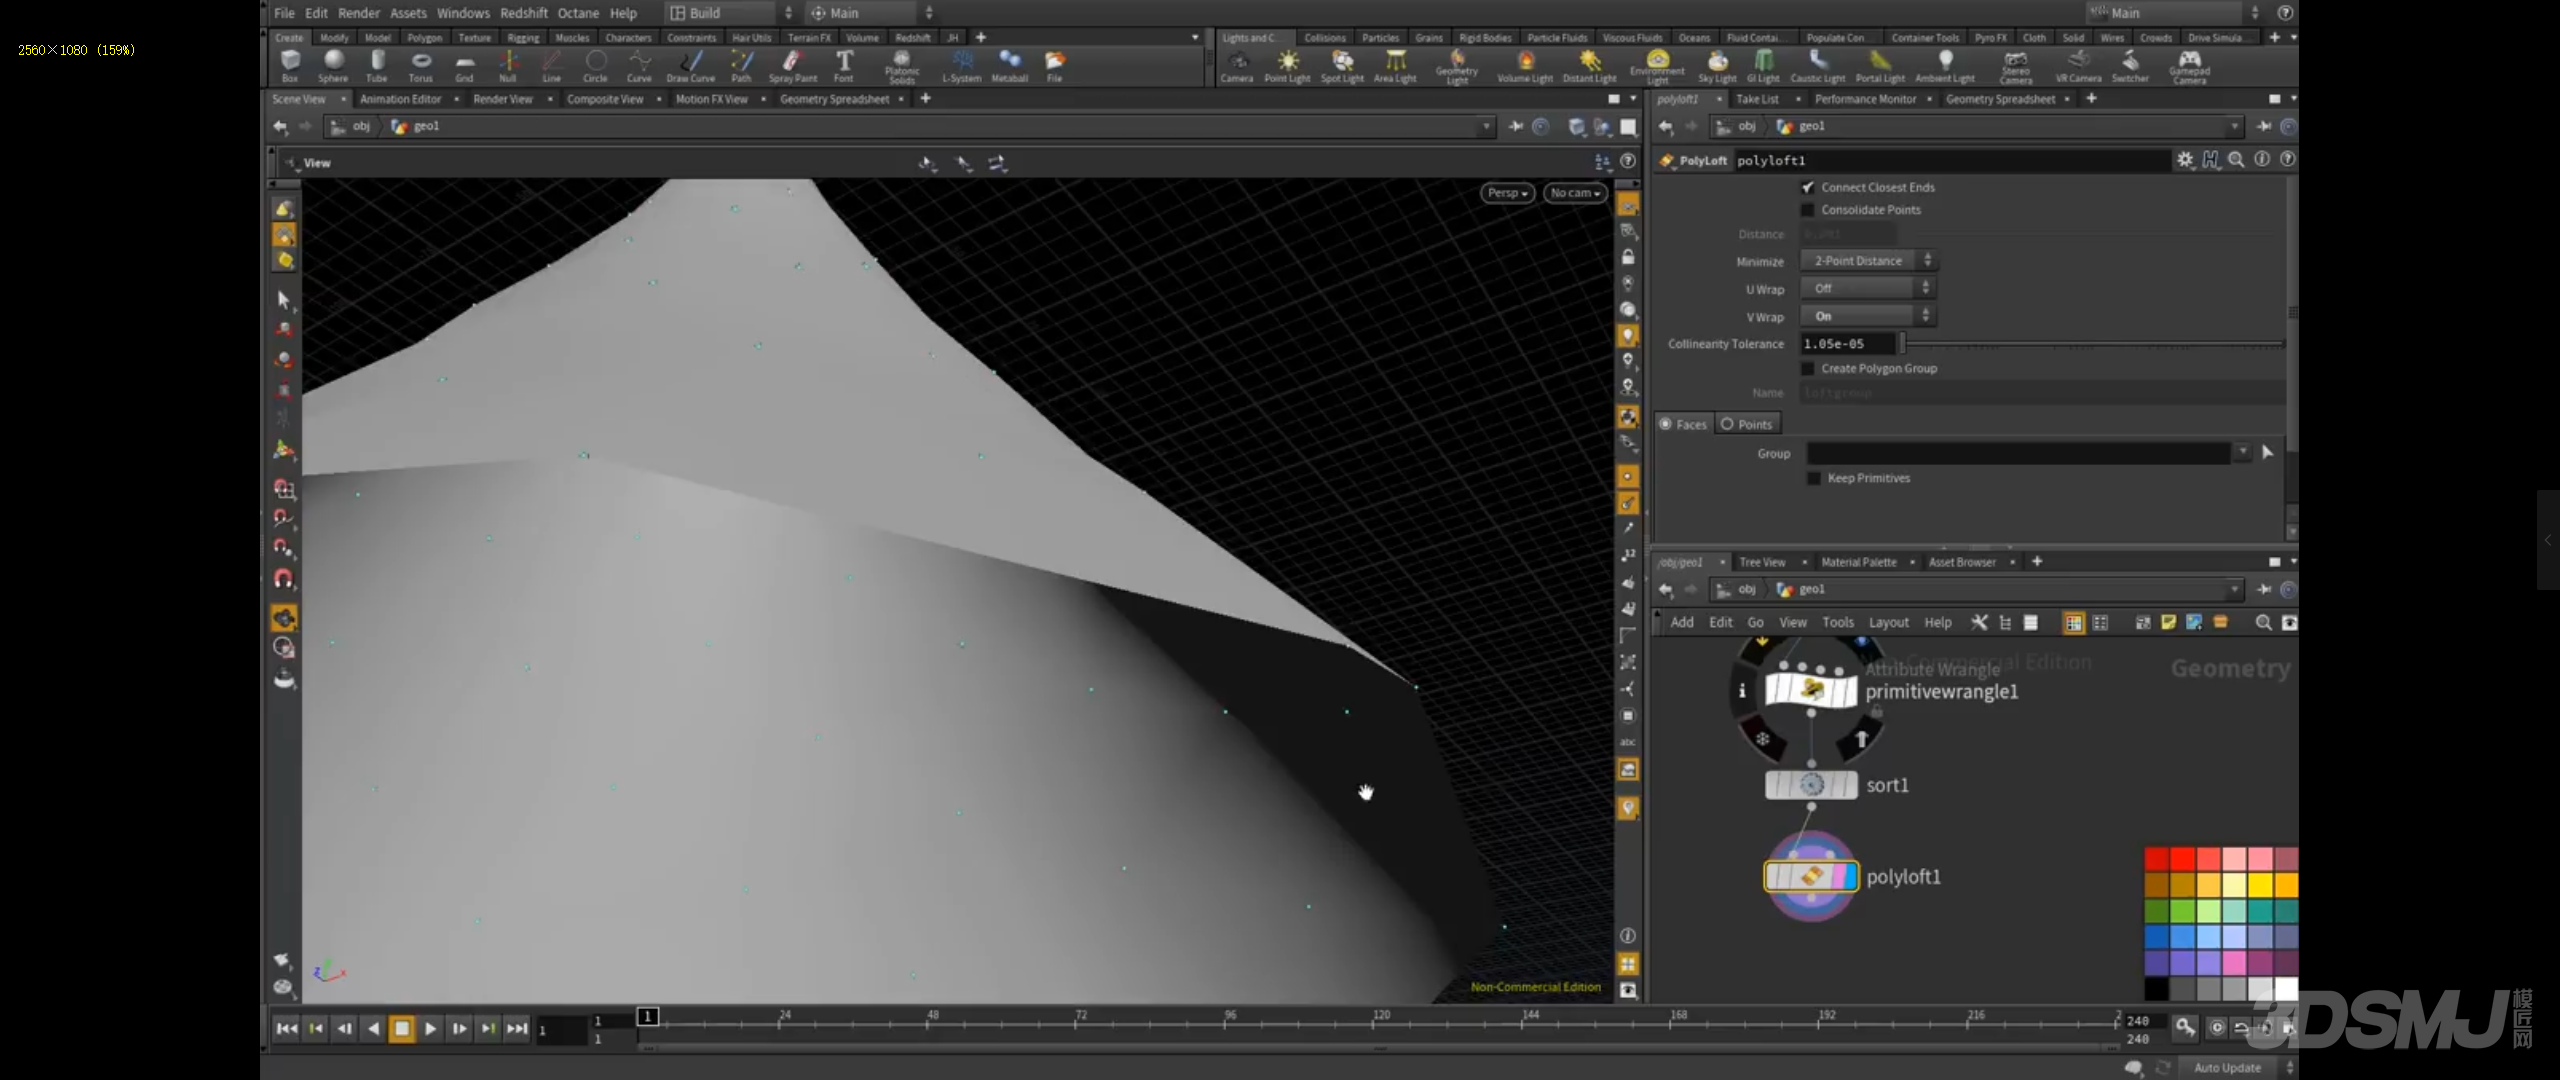
Task: Open the network editor Layout menu
Action: click(1889, 622)
